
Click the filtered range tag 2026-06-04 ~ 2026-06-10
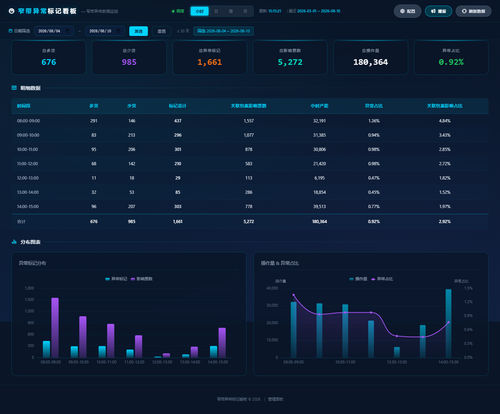[223, 31]
